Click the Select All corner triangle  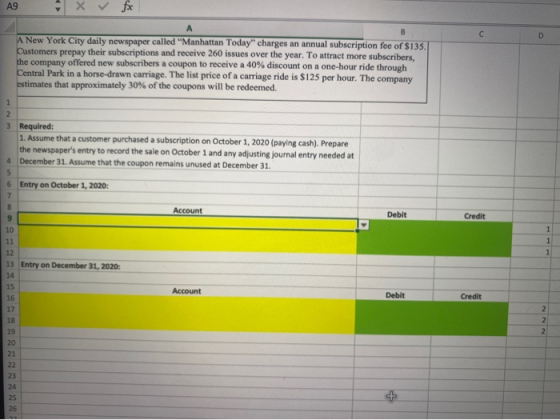(x=9, y=27)
